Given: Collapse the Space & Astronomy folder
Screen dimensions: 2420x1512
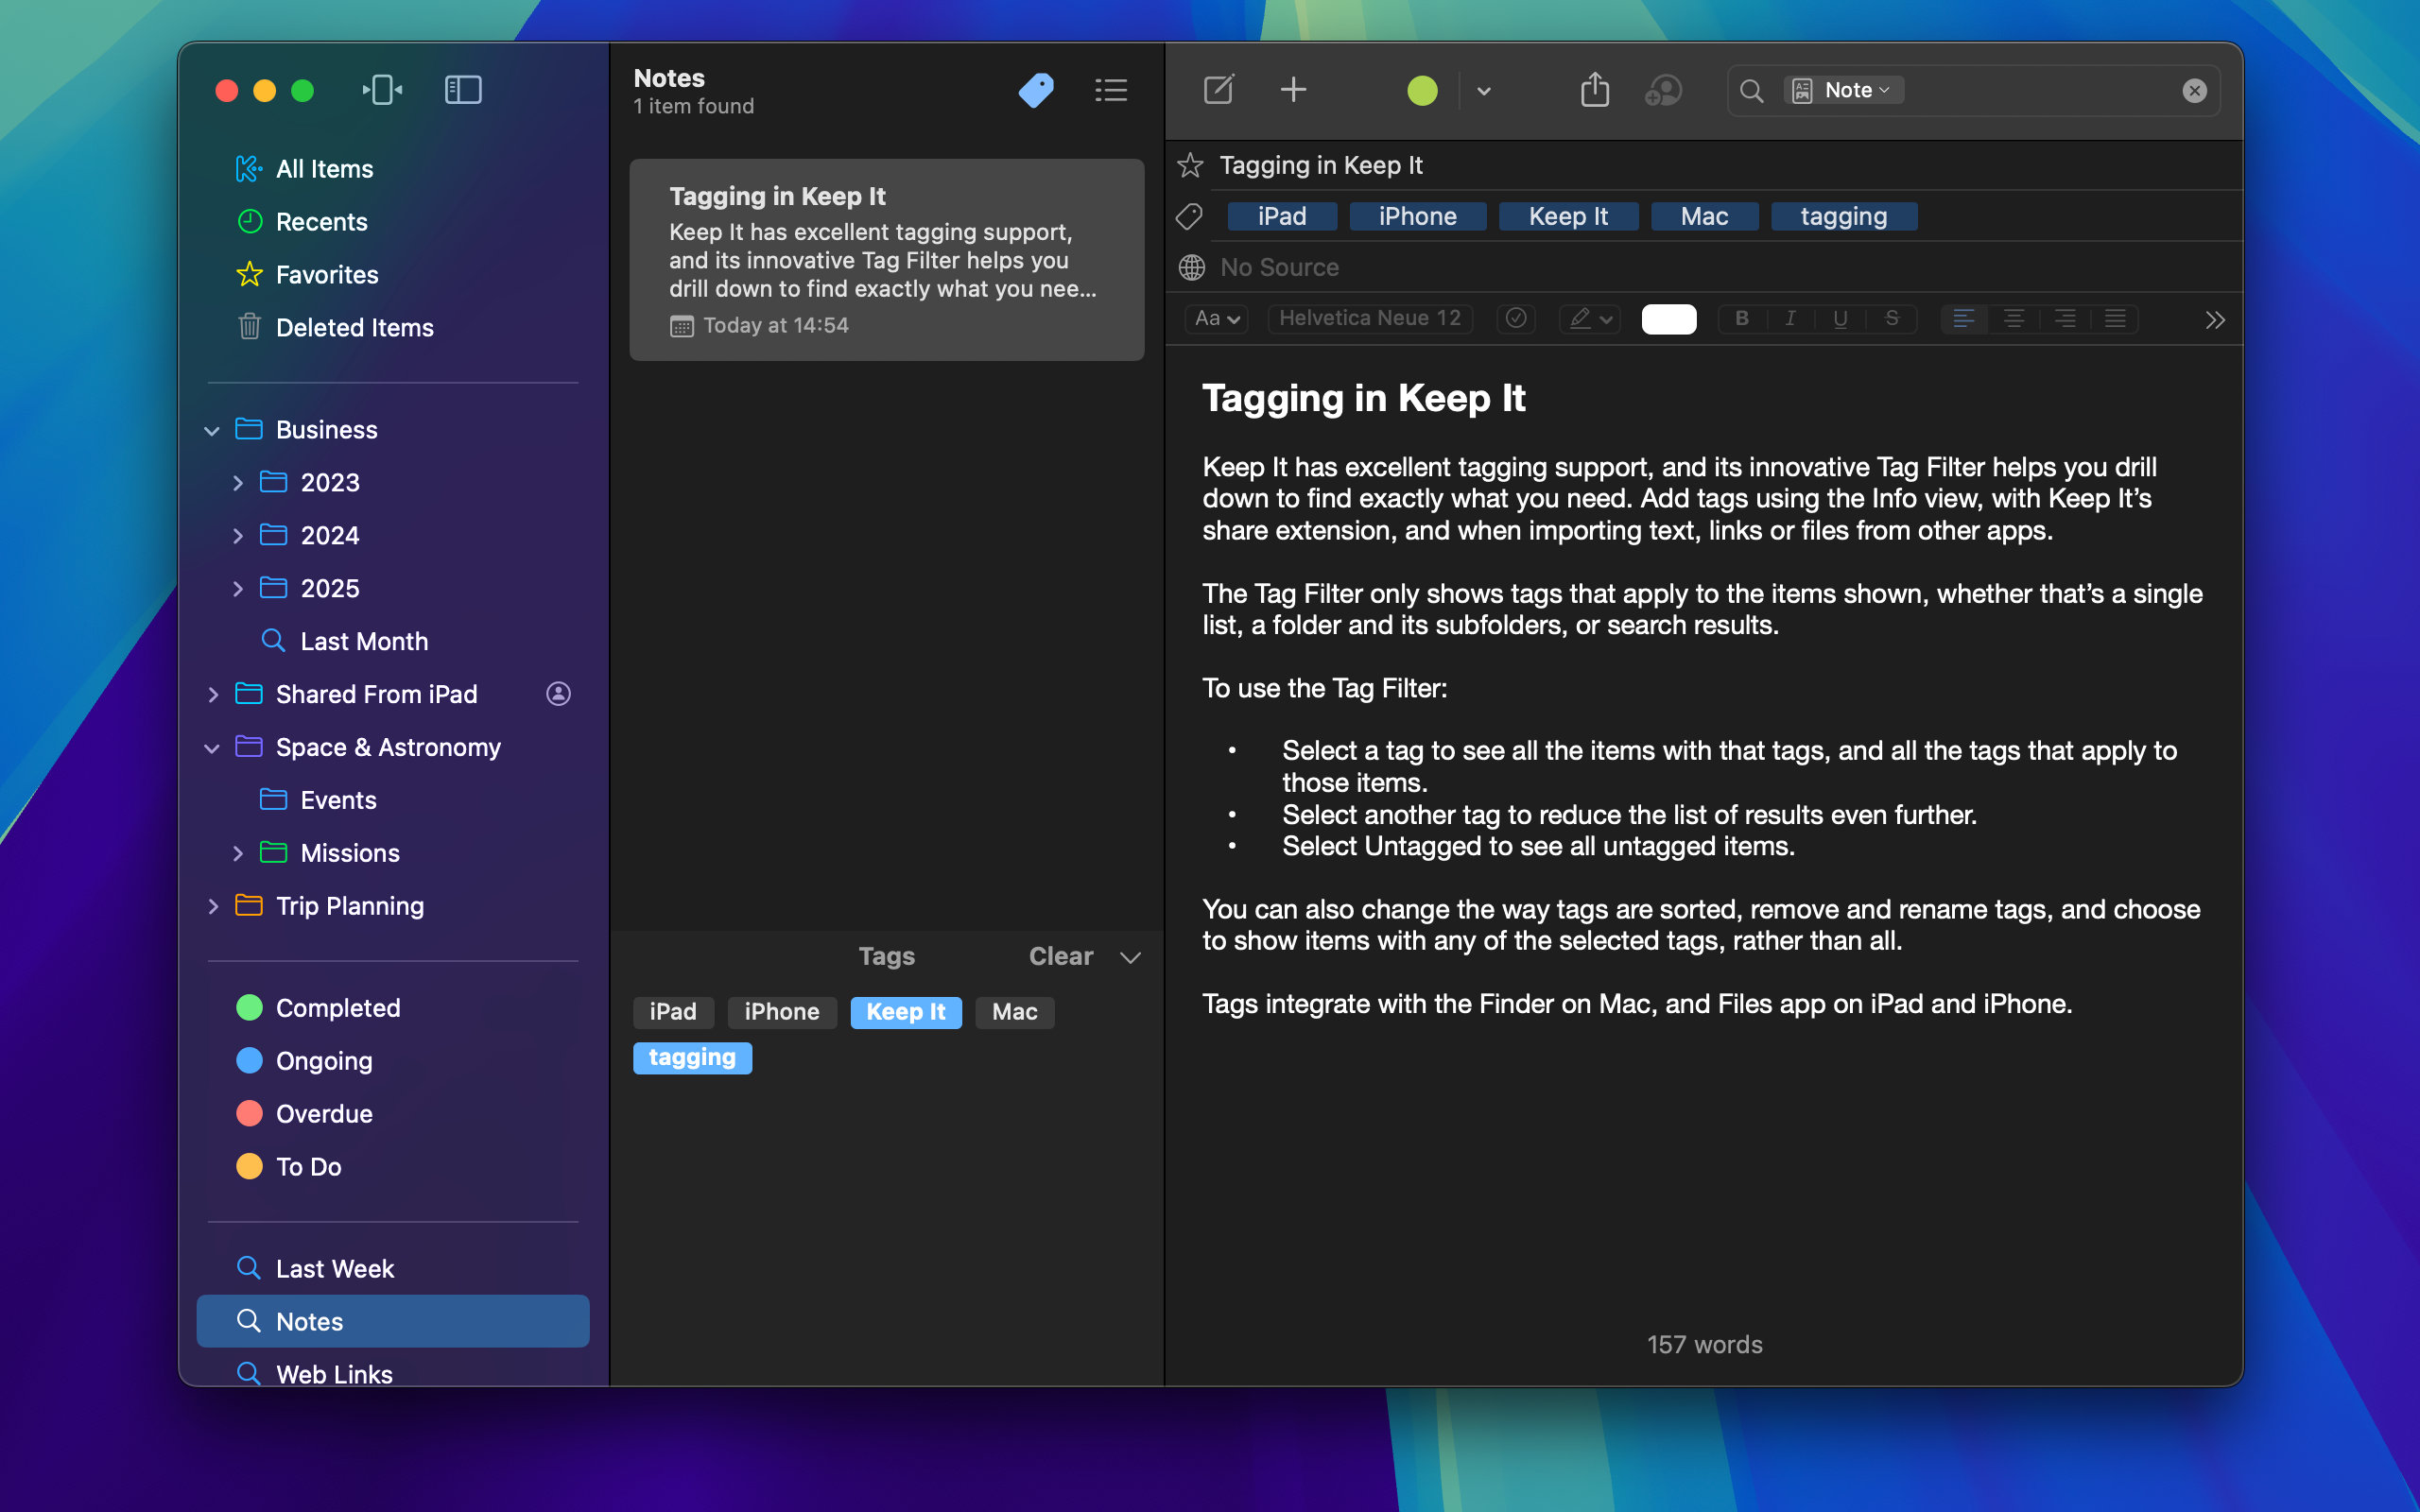Looking at the screenshot, I should [212, 748].
